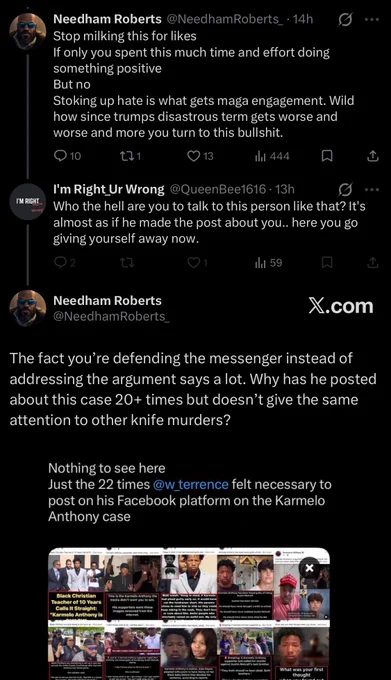Open more options on Needham Roberts' post
391x680 pixels.
click(x=372, y=20)
